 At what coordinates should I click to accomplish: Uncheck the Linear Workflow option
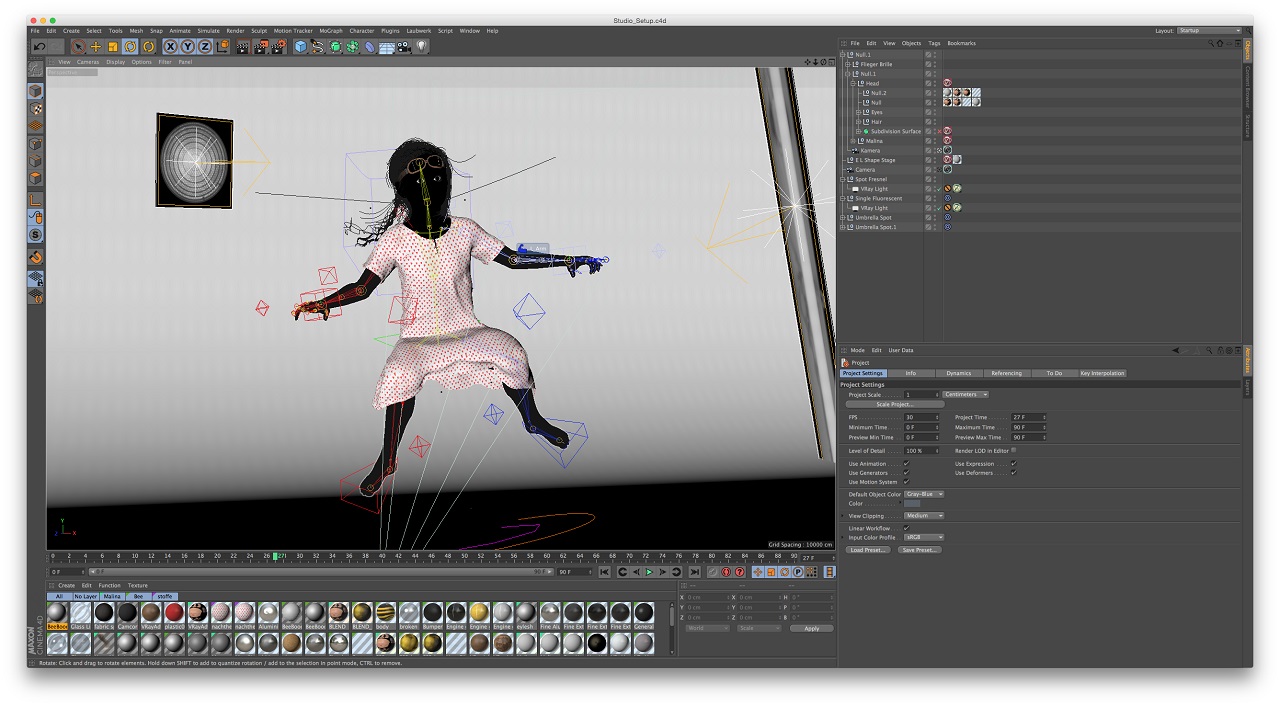coord(906,528)
